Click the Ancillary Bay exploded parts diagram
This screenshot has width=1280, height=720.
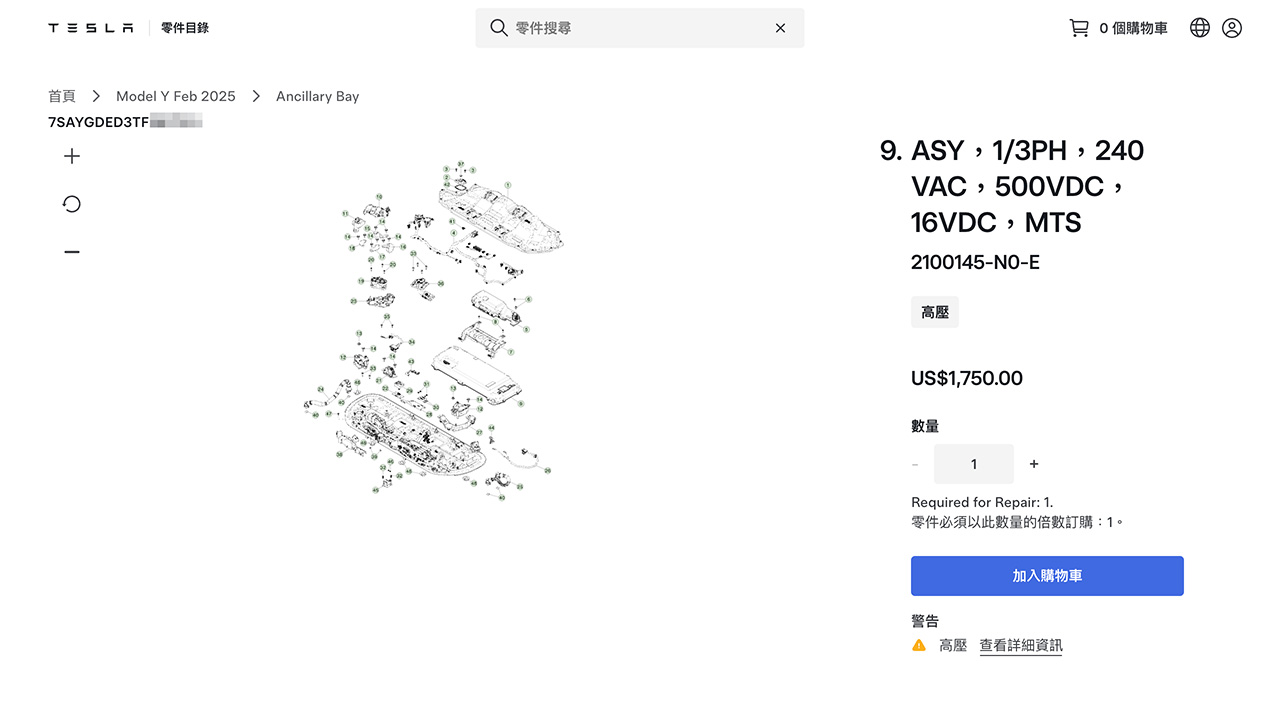(430, 330)
